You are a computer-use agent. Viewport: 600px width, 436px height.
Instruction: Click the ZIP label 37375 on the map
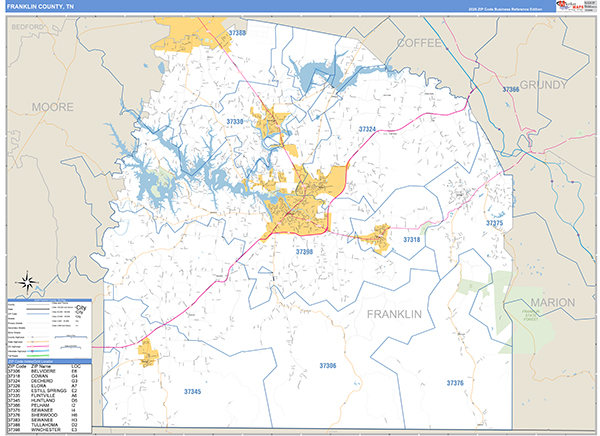494,223
